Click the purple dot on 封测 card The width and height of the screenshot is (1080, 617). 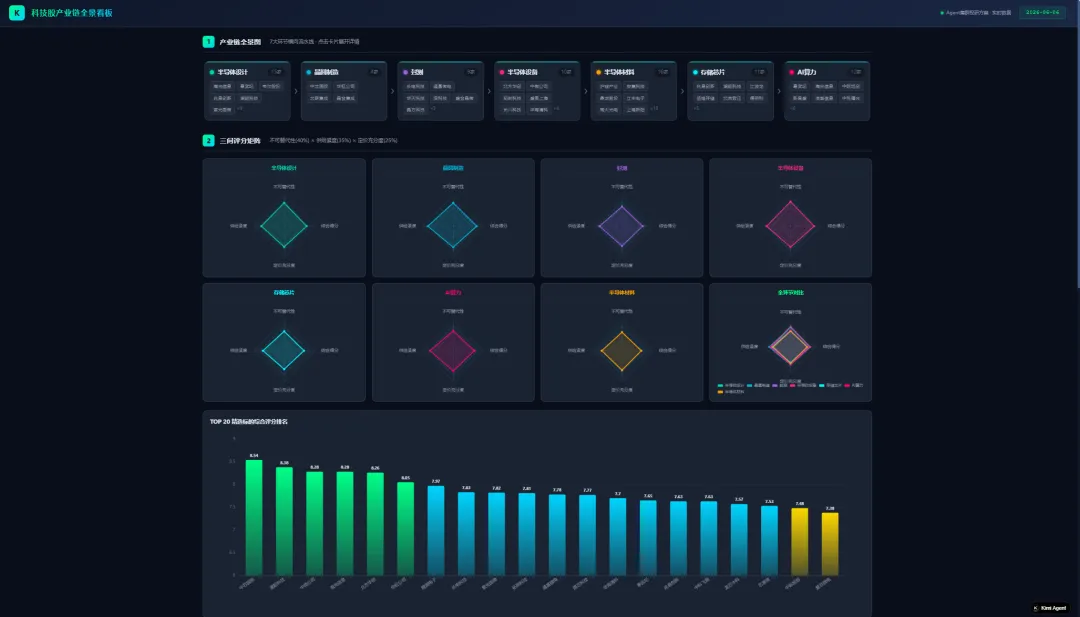(x=405, y=72)
